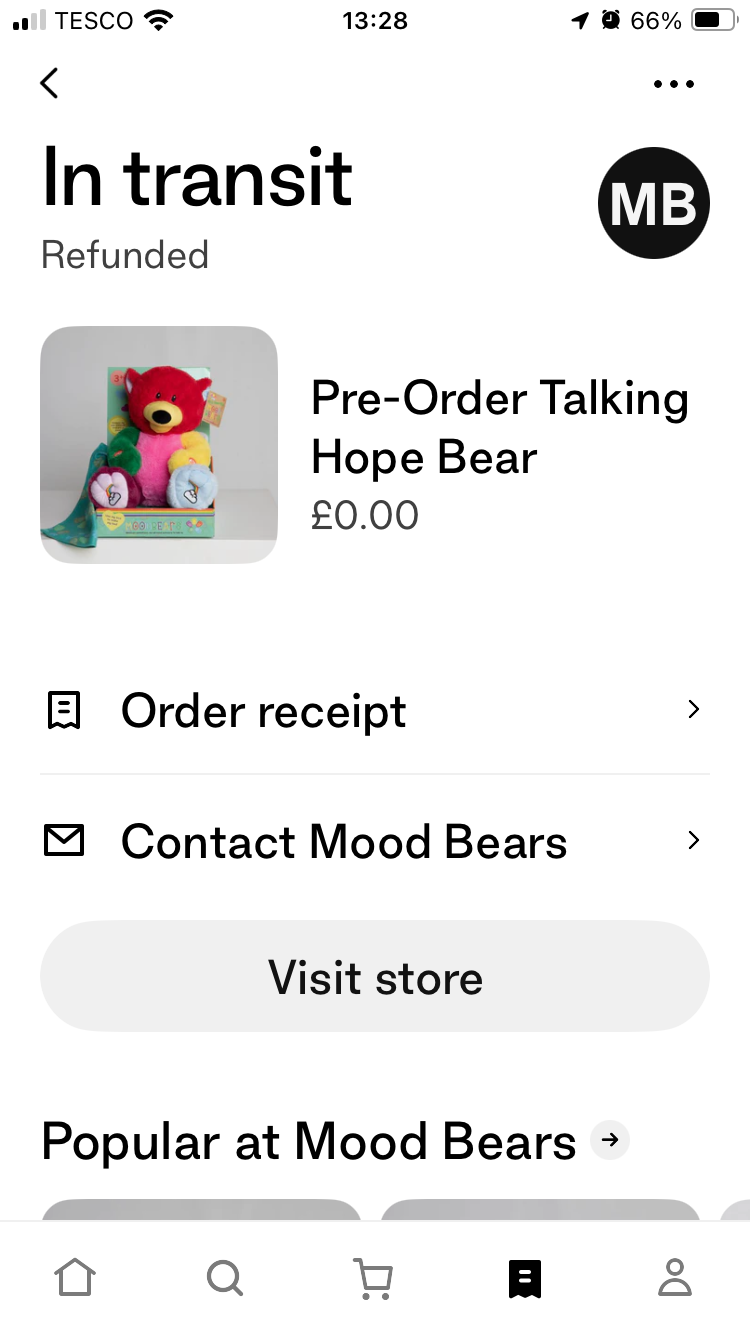
Task: Tap the first popular product card
Action: [200, 1210]
